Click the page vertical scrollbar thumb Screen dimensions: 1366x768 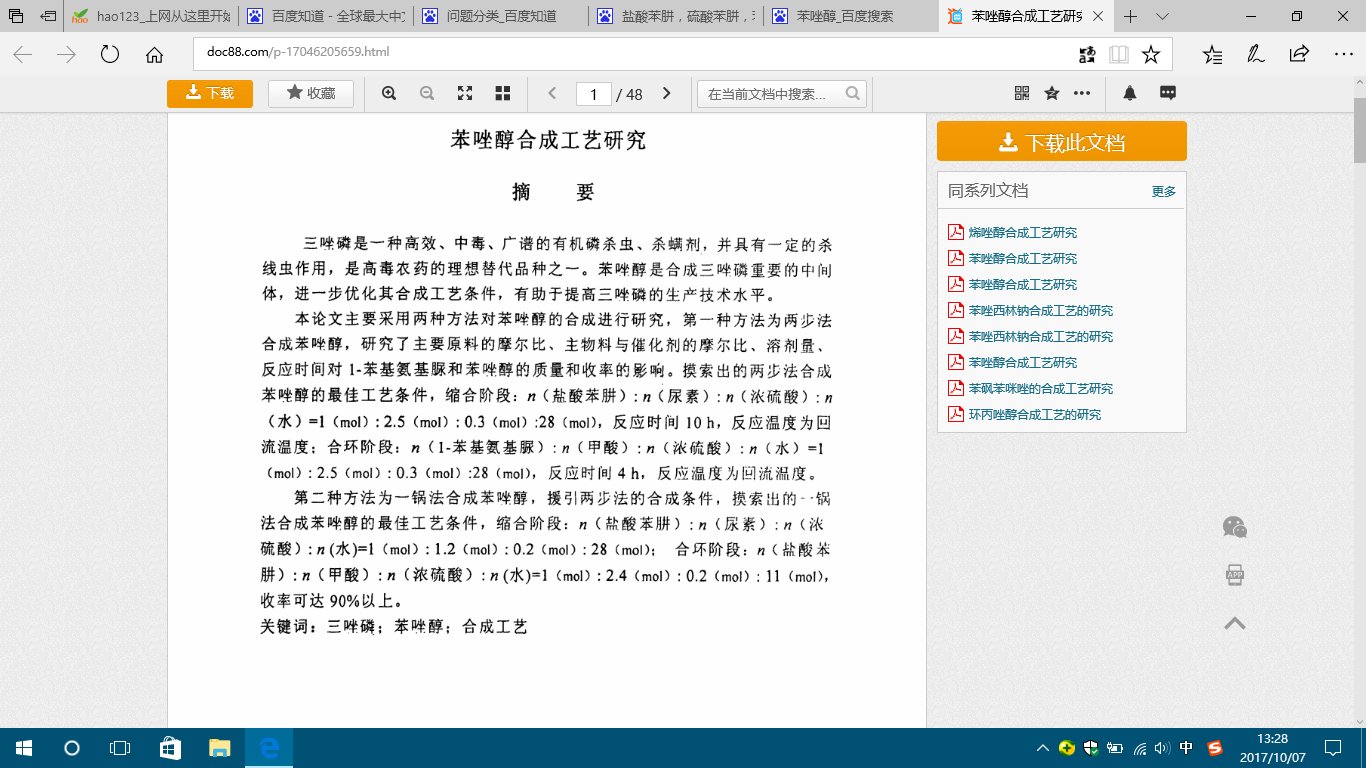1360,130
